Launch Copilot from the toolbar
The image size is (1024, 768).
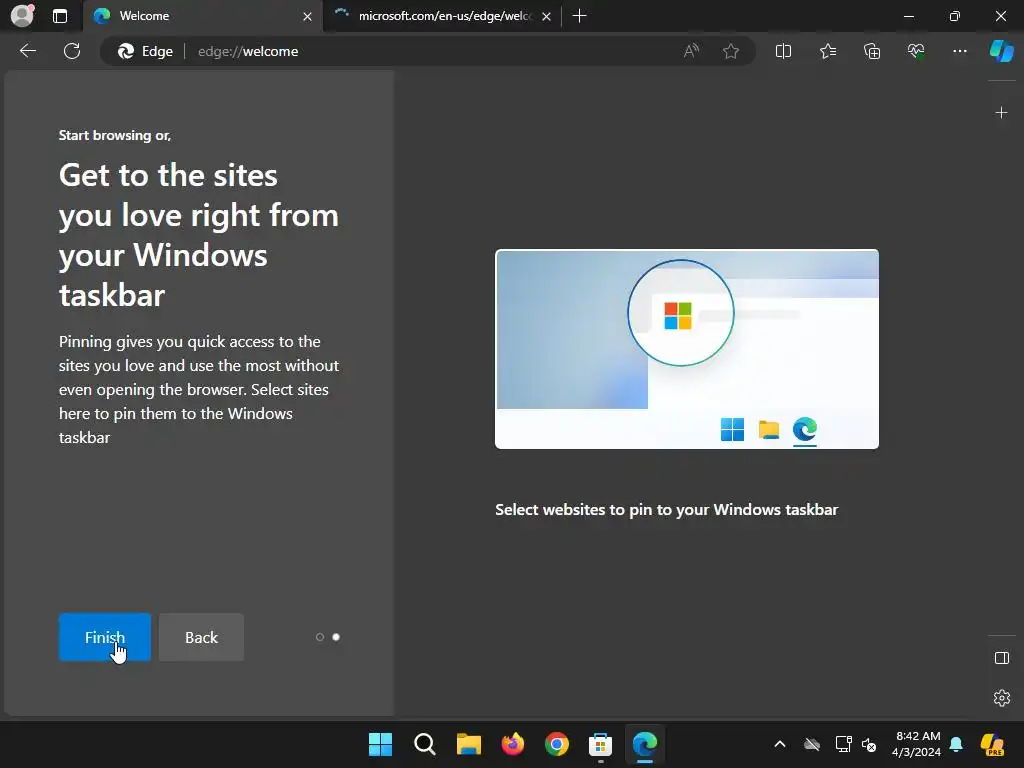pyautogui.click(x=1001, y=51)
